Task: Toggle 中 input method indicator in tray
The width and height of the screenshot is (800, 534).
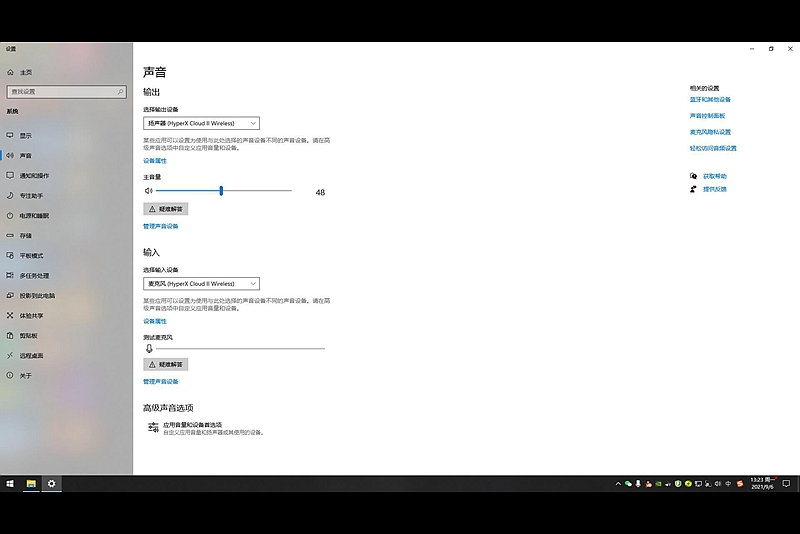Action: click(728, 484)
